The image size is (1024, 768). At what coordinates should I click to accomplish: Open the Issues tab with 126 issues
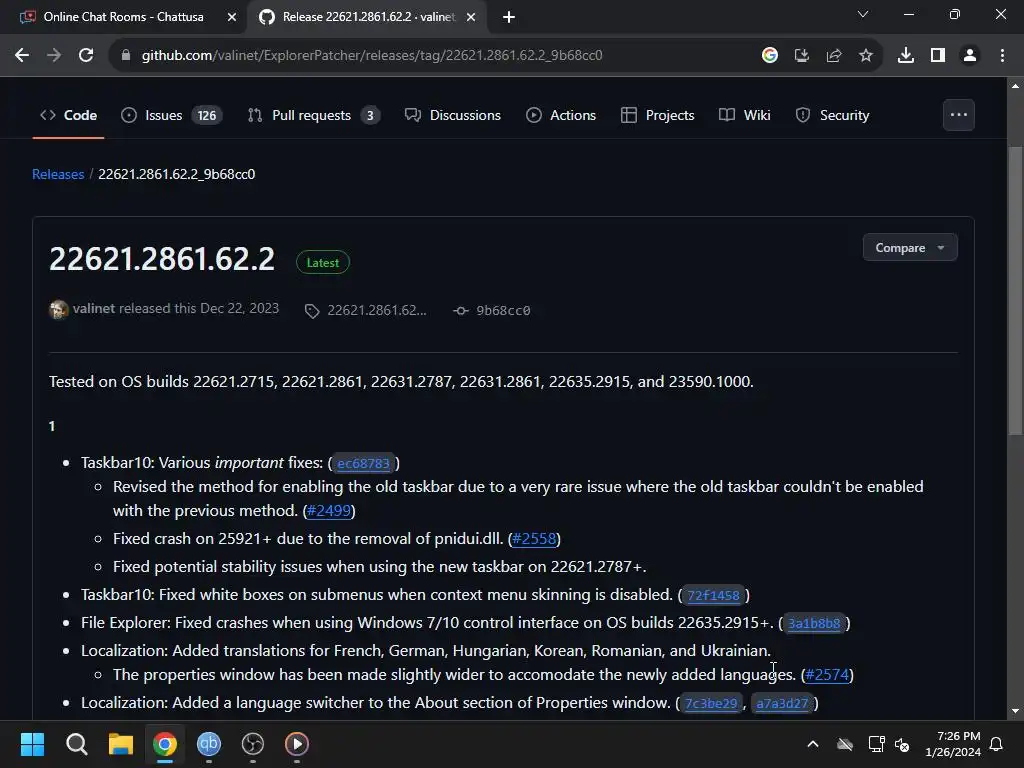click(171, 116)
